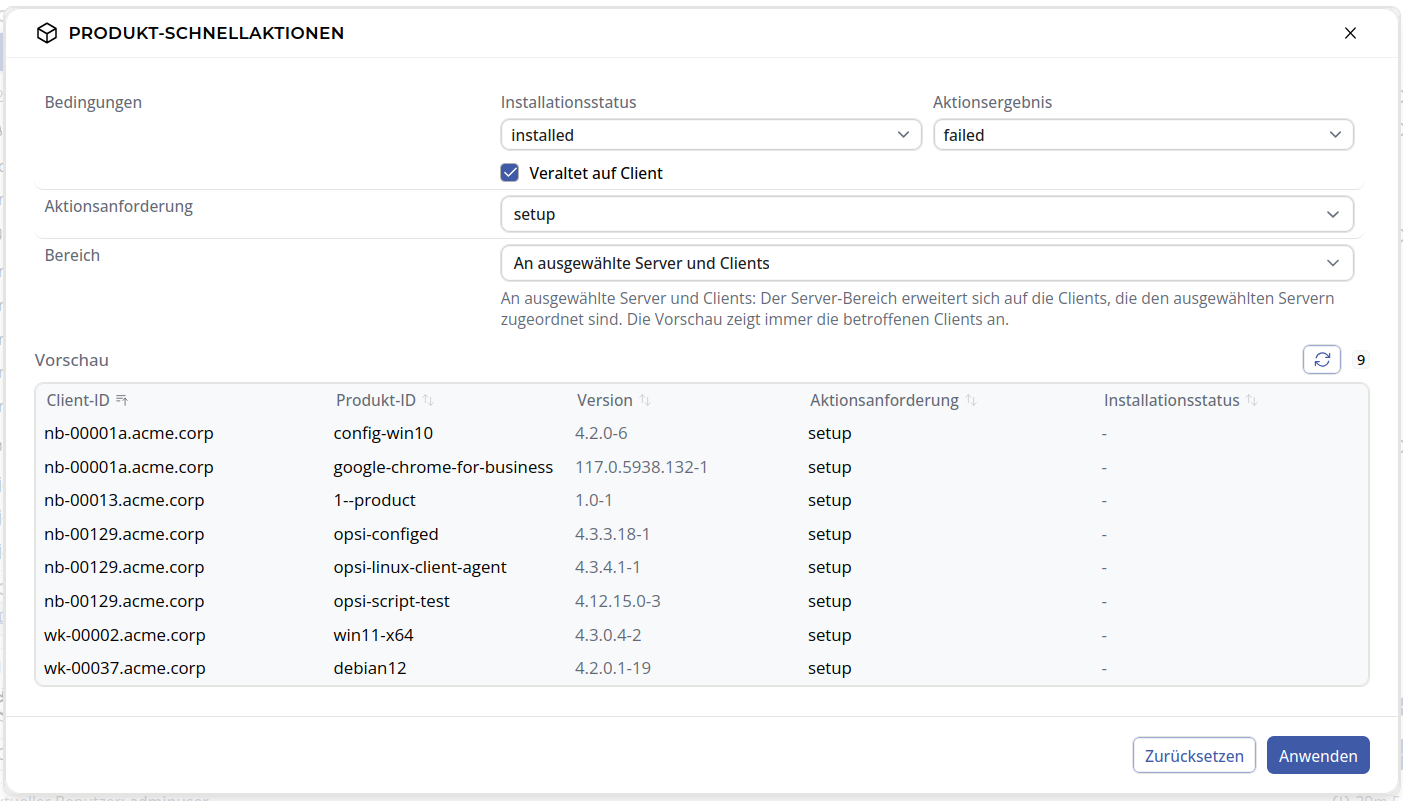Select the win11-x64 product cell
This screenshot has height=801, width=1403.
pyautogui.click(x=373, y=635)
